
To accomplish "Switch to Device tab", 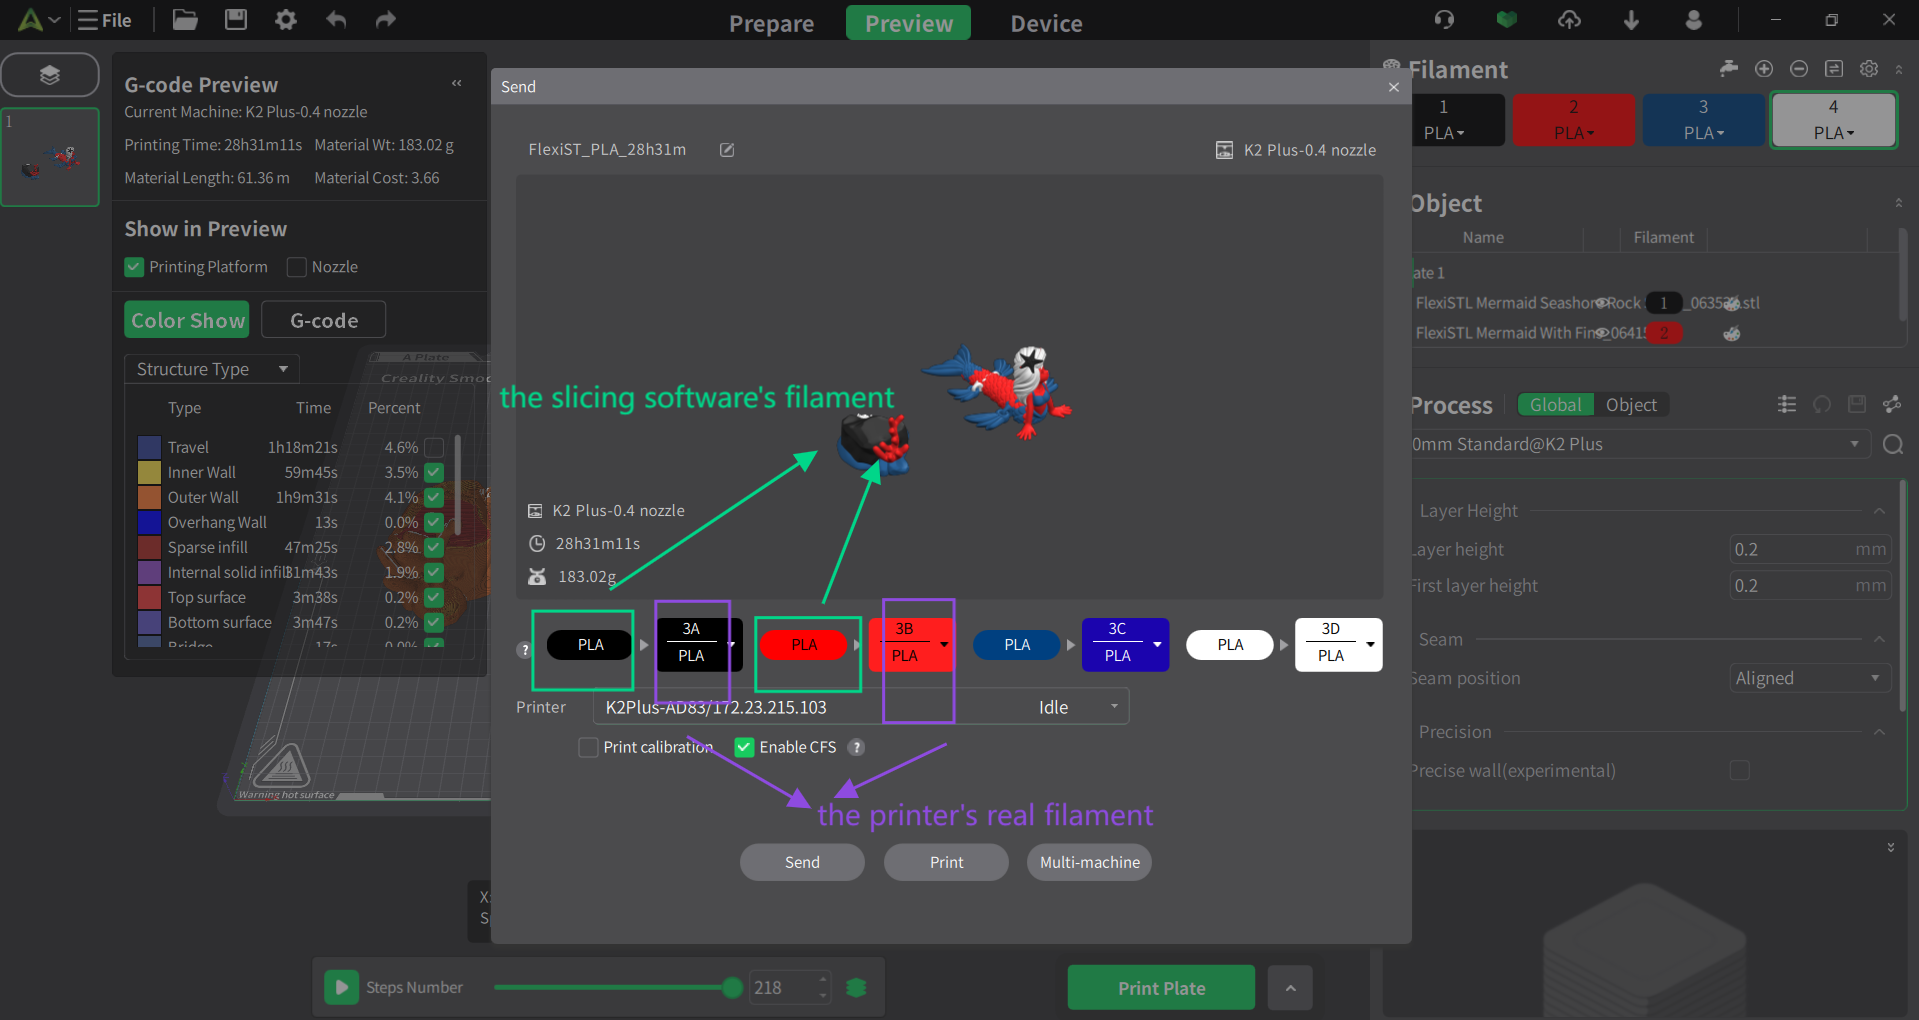I will (1046, 23).
